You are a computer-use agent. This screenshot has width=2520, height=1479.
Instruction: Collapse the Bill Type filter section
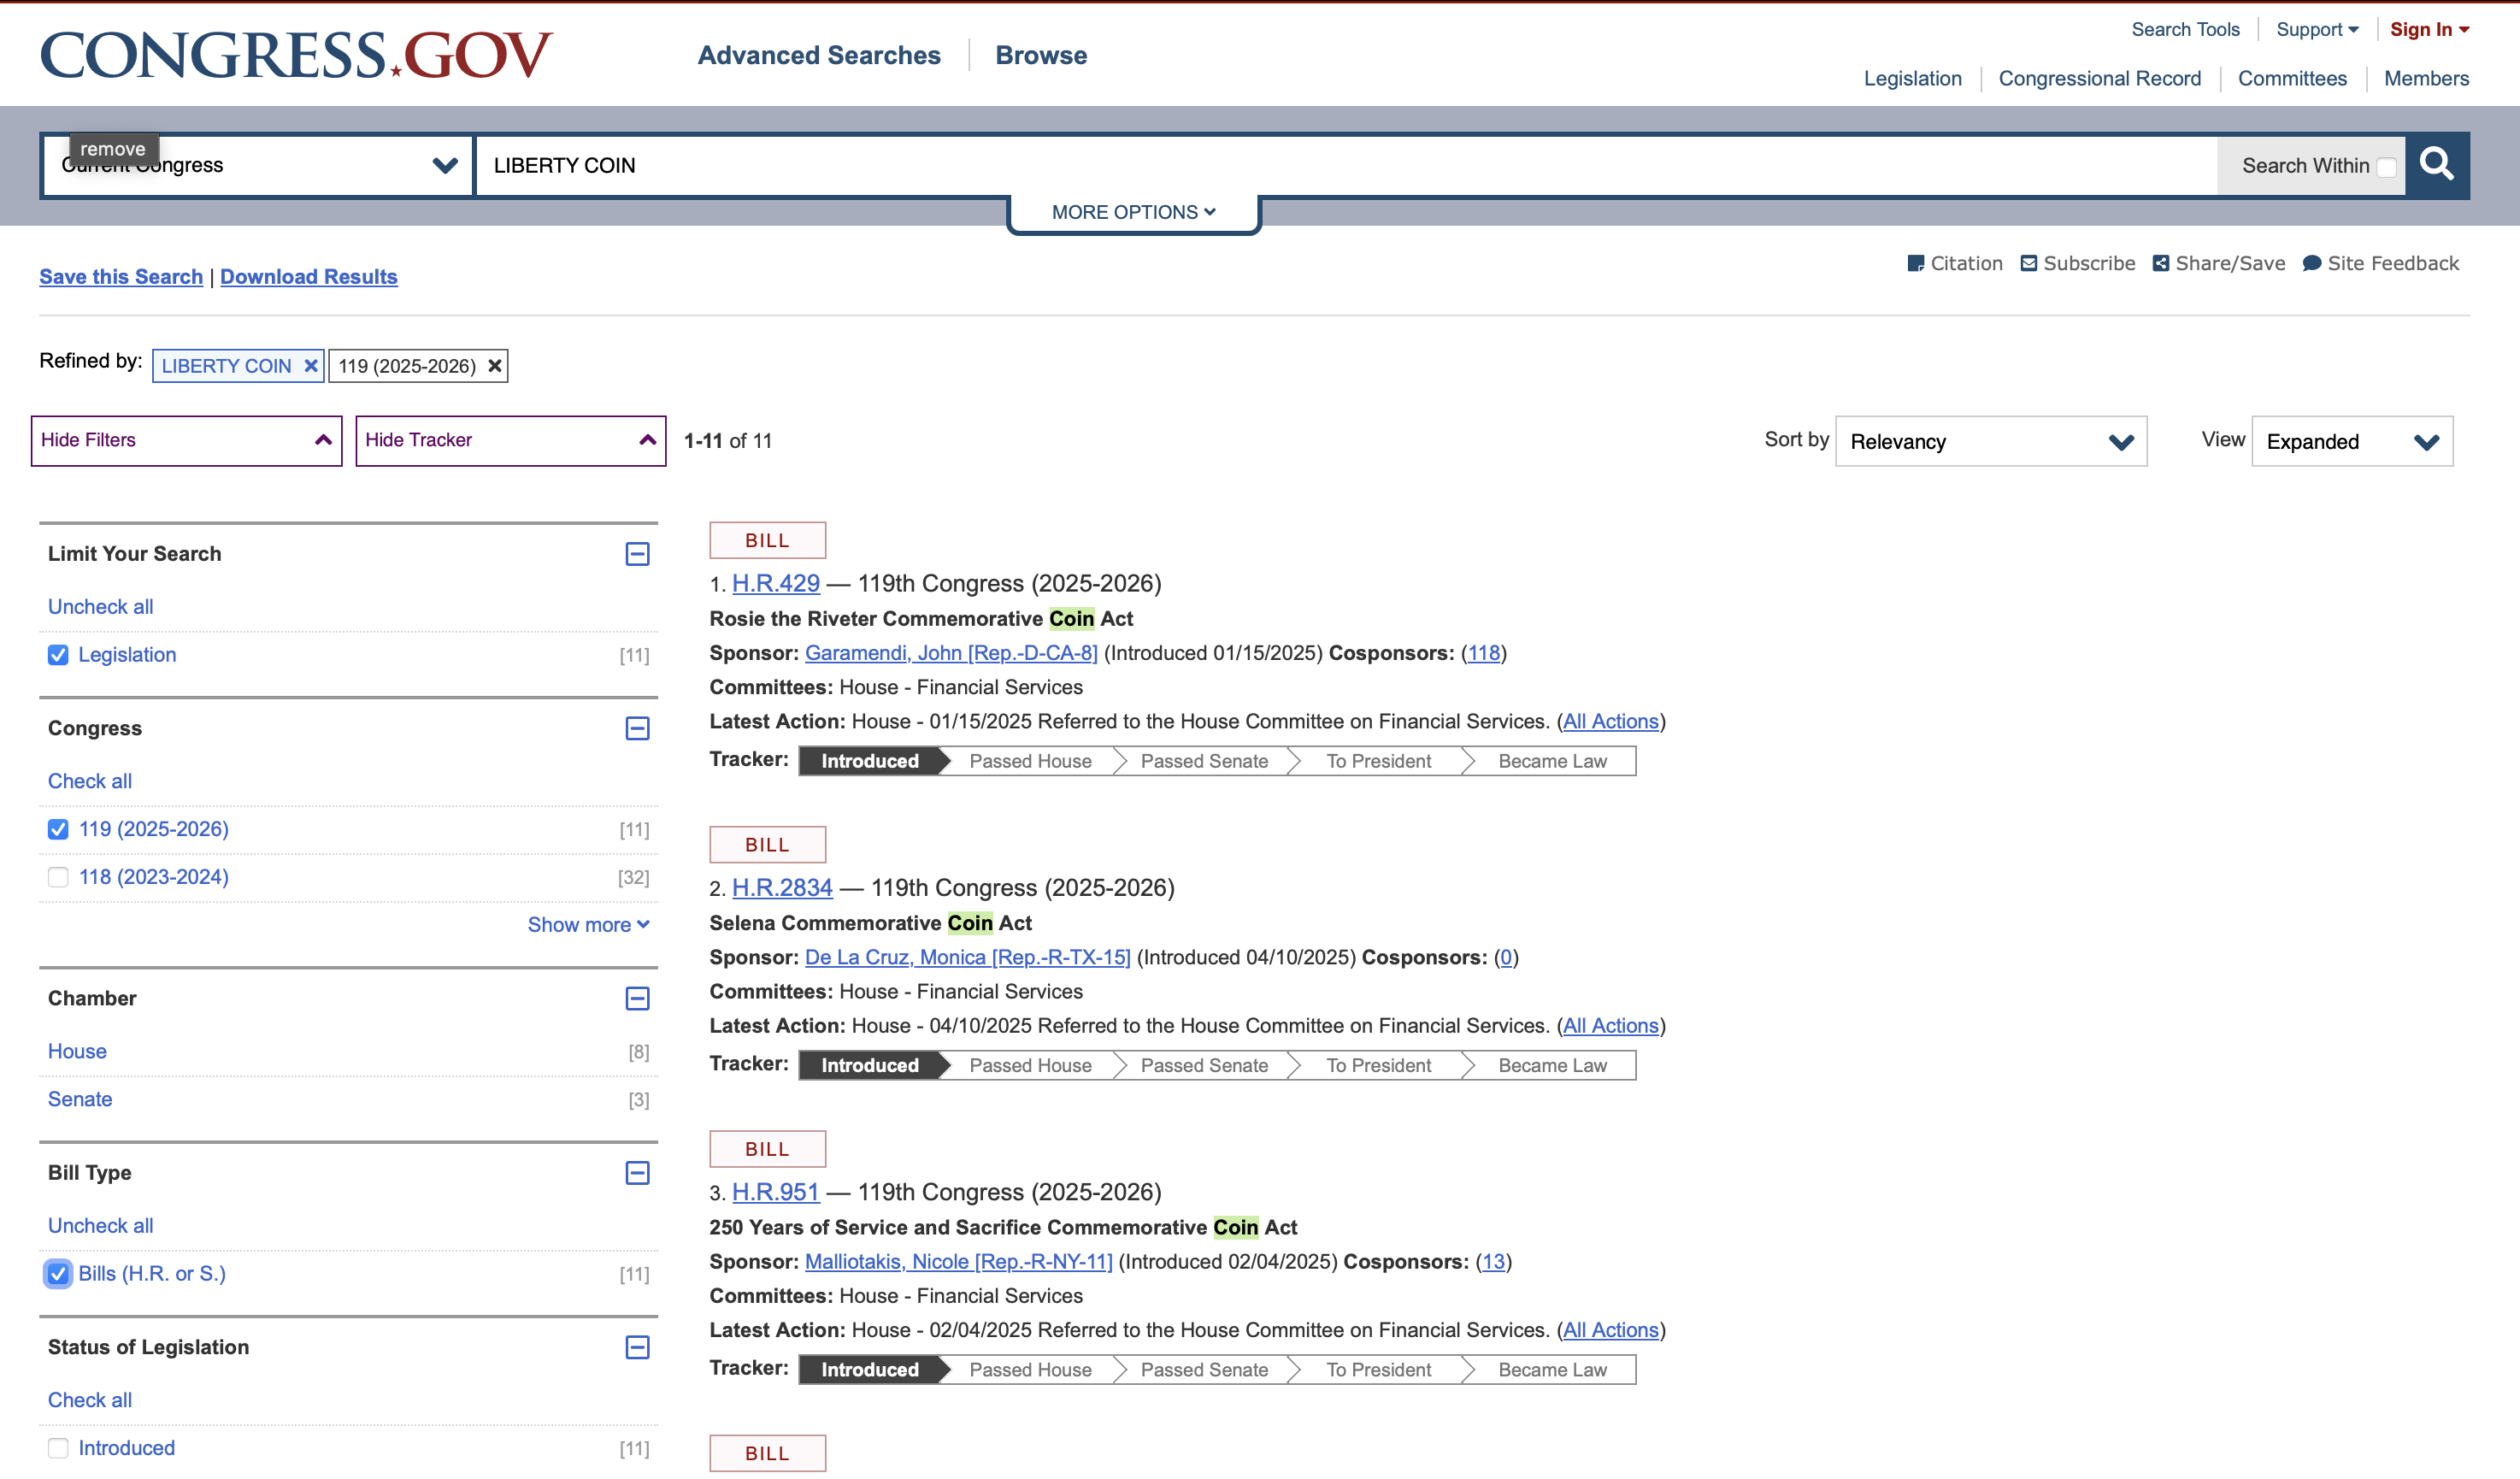tap(637, 1173)
